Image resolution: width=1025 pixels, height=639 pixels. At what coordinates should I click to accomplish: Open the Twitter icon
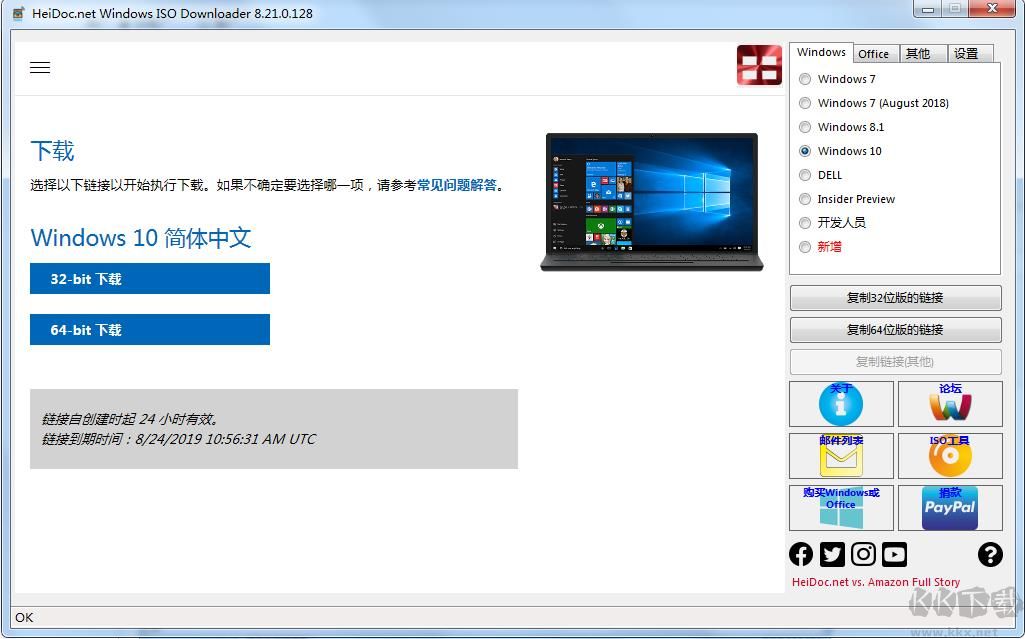832,554
